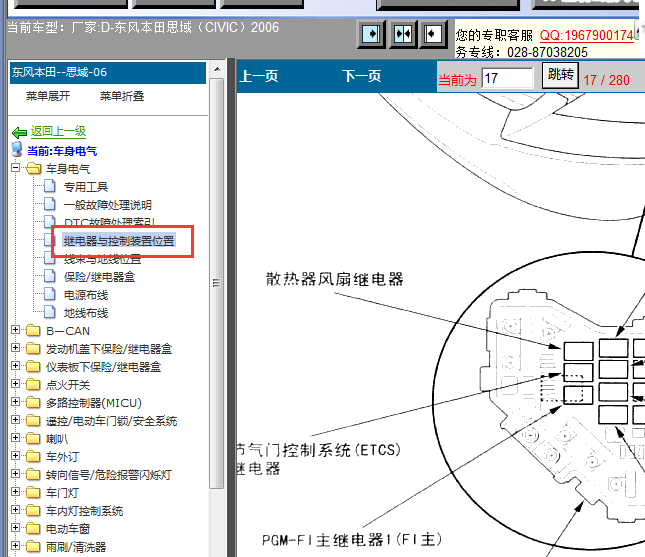The width and height of the screenshot is (645, 557).
Task: Select the 保险/继电器盒 tree item
Action: click(x=100, y=277)
